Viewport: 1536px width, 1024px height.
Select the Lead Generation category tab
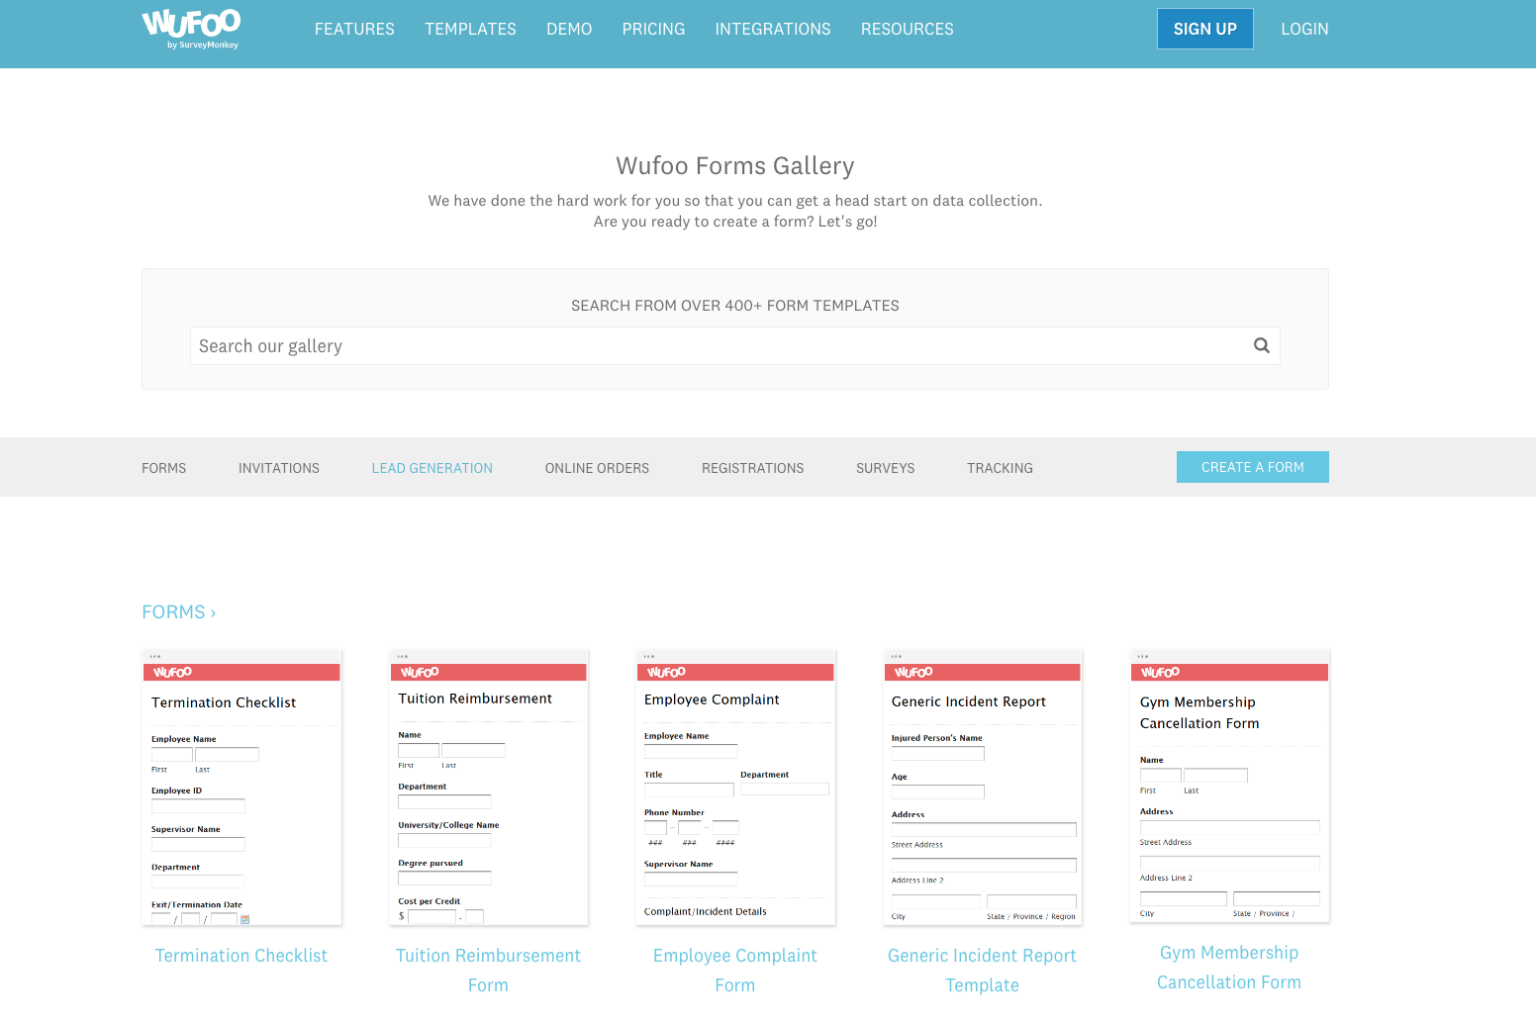pos(432,468)
